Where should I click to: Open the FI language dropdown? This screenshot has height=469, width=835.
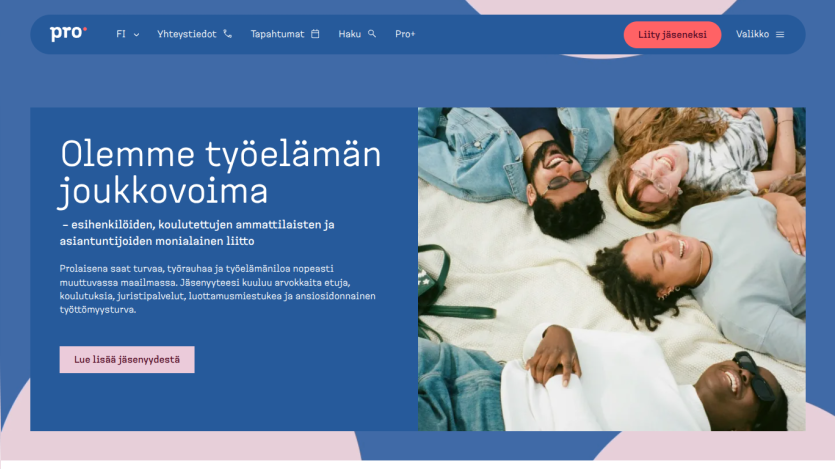click(x=128, y=34)
